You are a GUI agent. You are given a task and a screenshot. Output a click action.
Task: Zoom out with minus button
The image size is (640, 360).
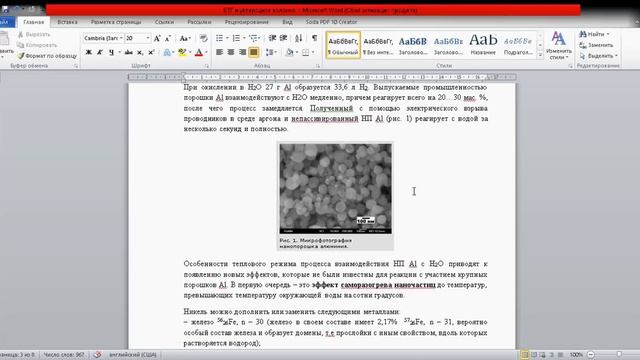591,355
